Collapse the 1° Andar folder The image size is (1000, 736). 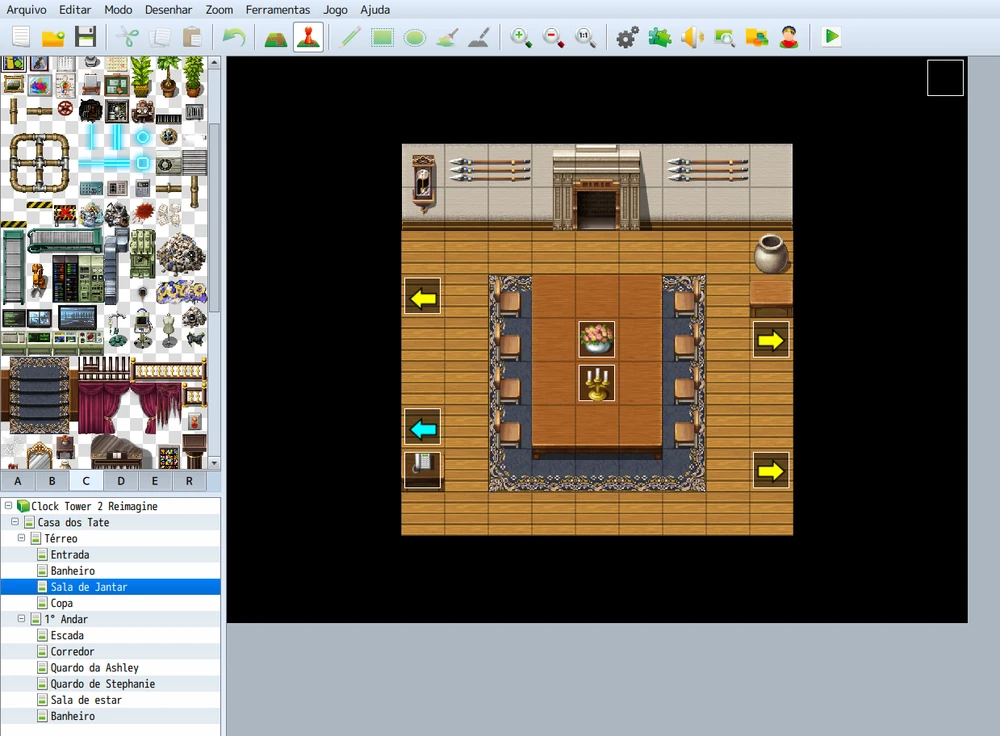pos(23,620)
